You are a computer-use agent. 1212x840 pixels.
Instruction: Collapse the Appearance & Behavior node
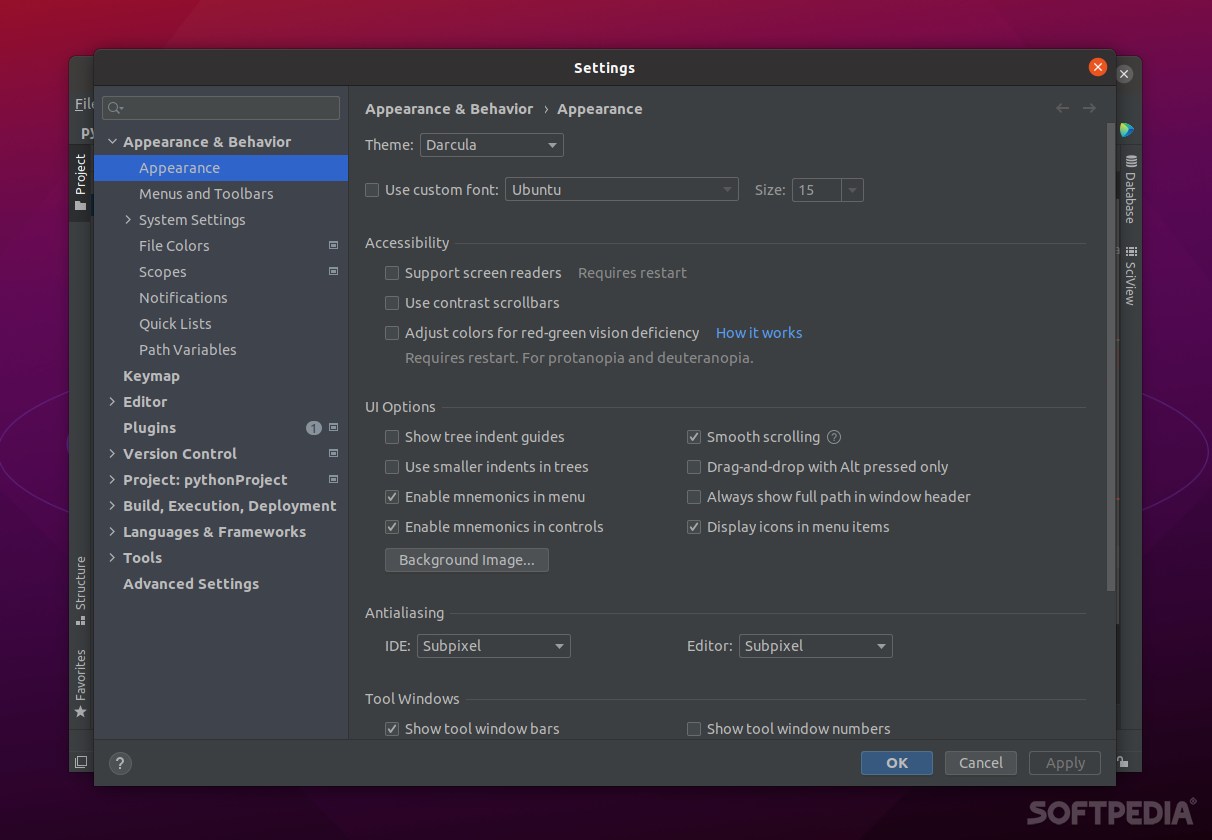[x=112, y=142]
